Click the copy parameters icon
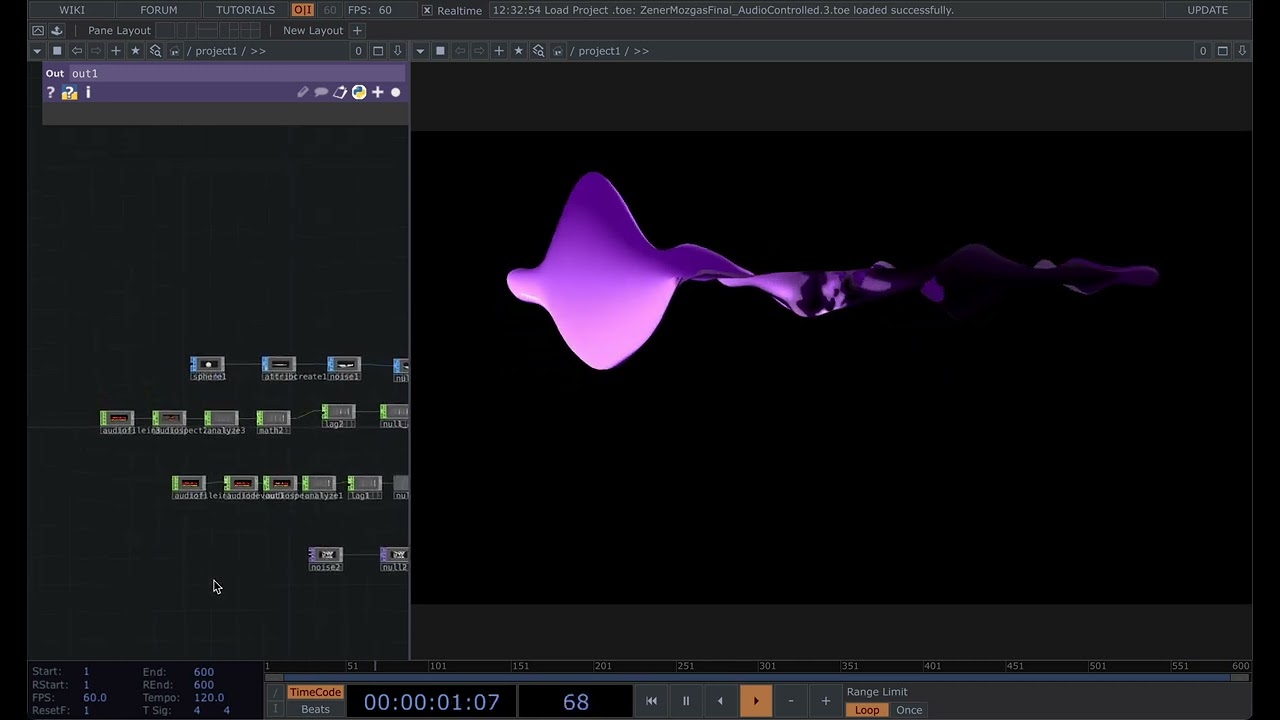Screen dimensions: 1280x720 tap(340, 92)
